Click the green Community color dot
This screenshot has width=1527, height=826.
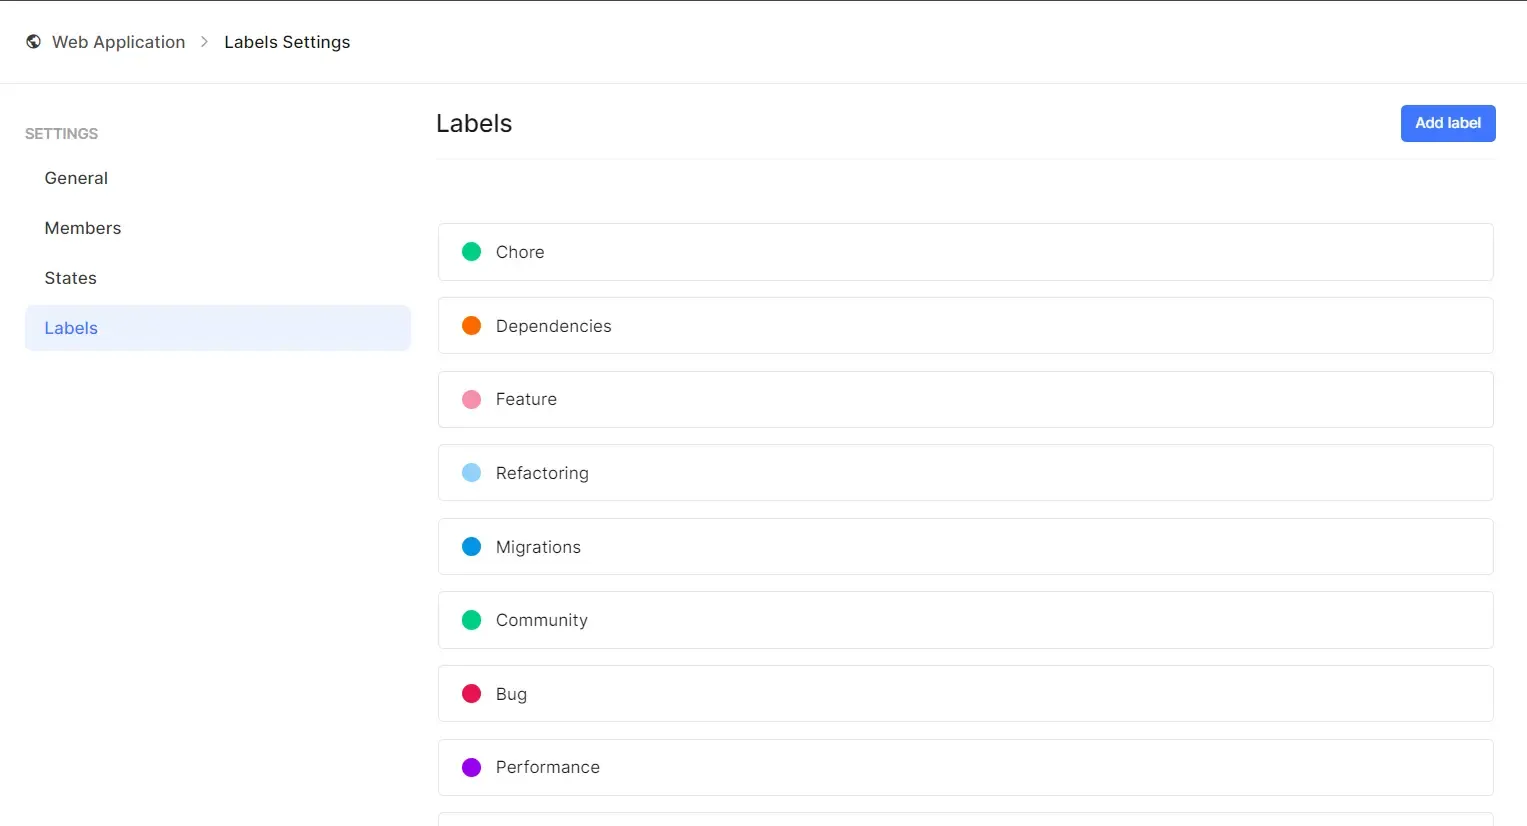pyautogui.click(x=471, y=620)
